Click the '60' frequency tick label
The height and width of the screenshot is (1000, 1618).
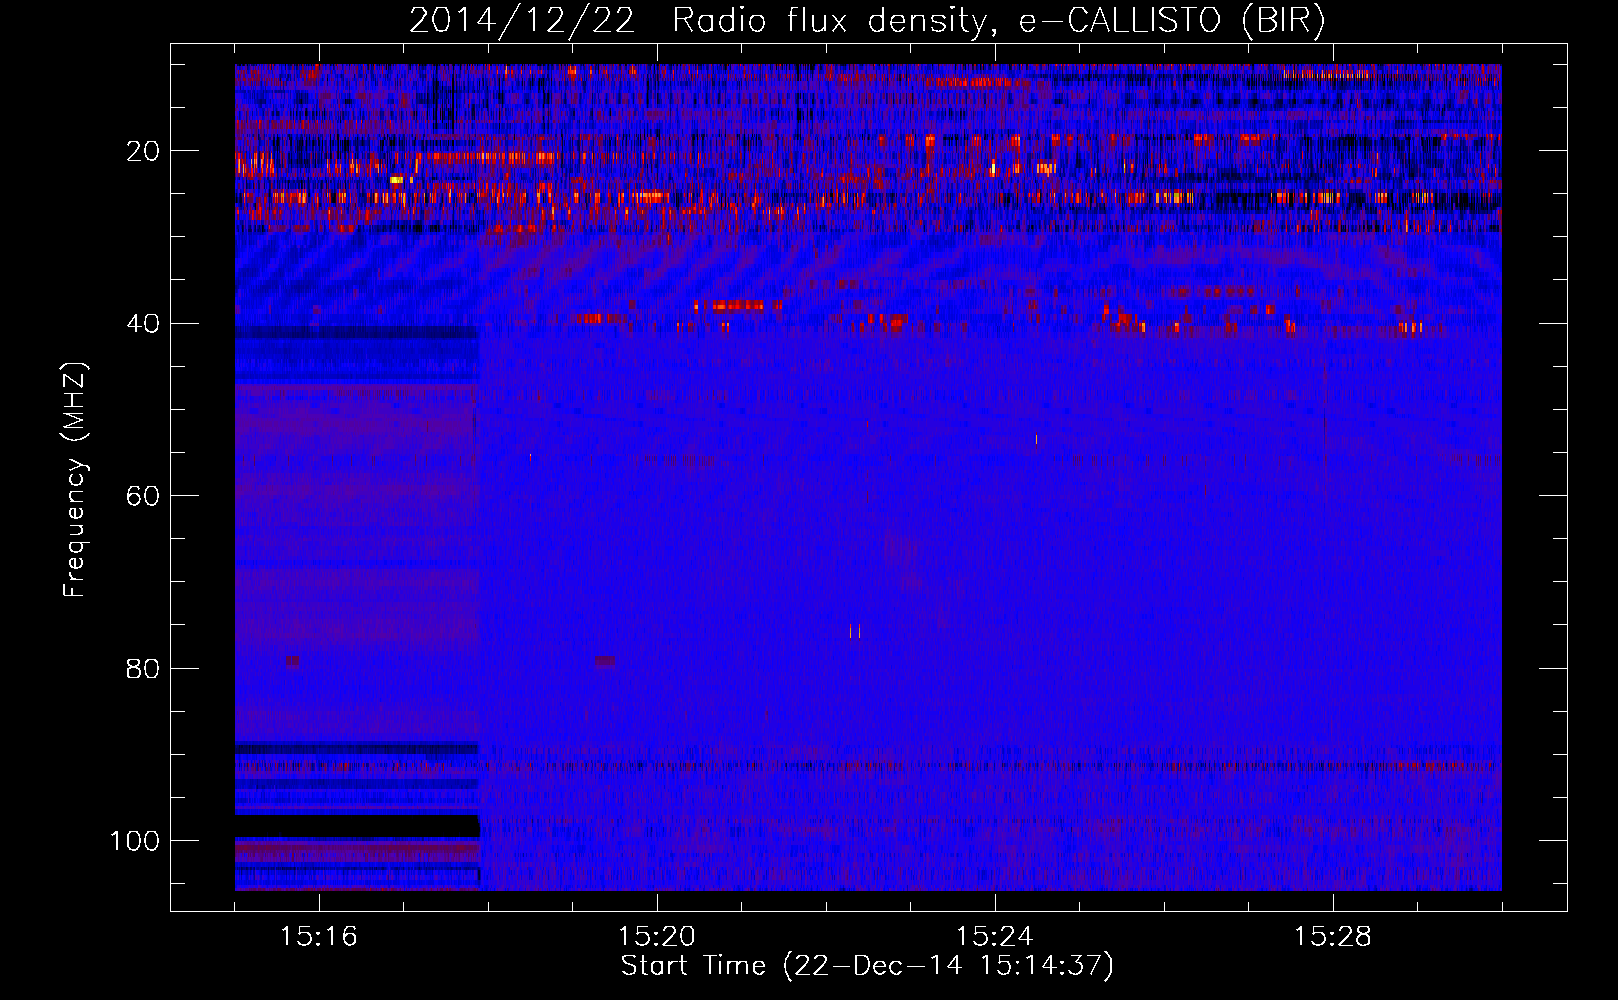tap(143, 496)
